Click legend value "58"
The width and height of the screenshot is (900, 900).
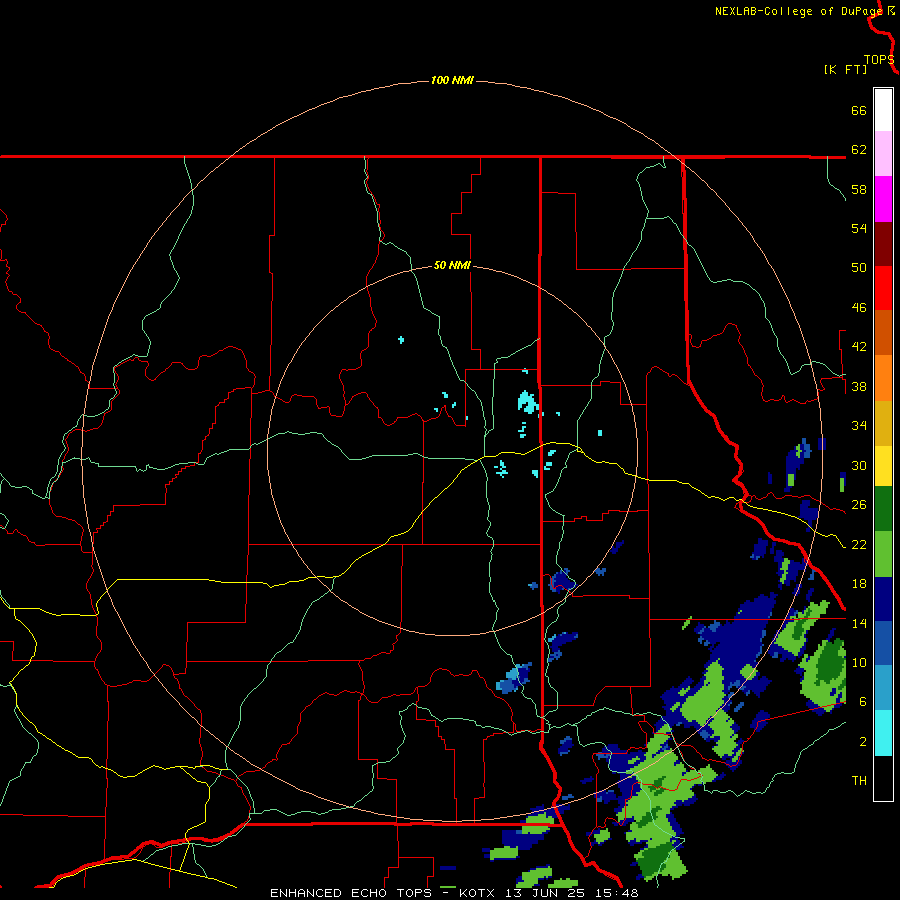pos(859,189)
